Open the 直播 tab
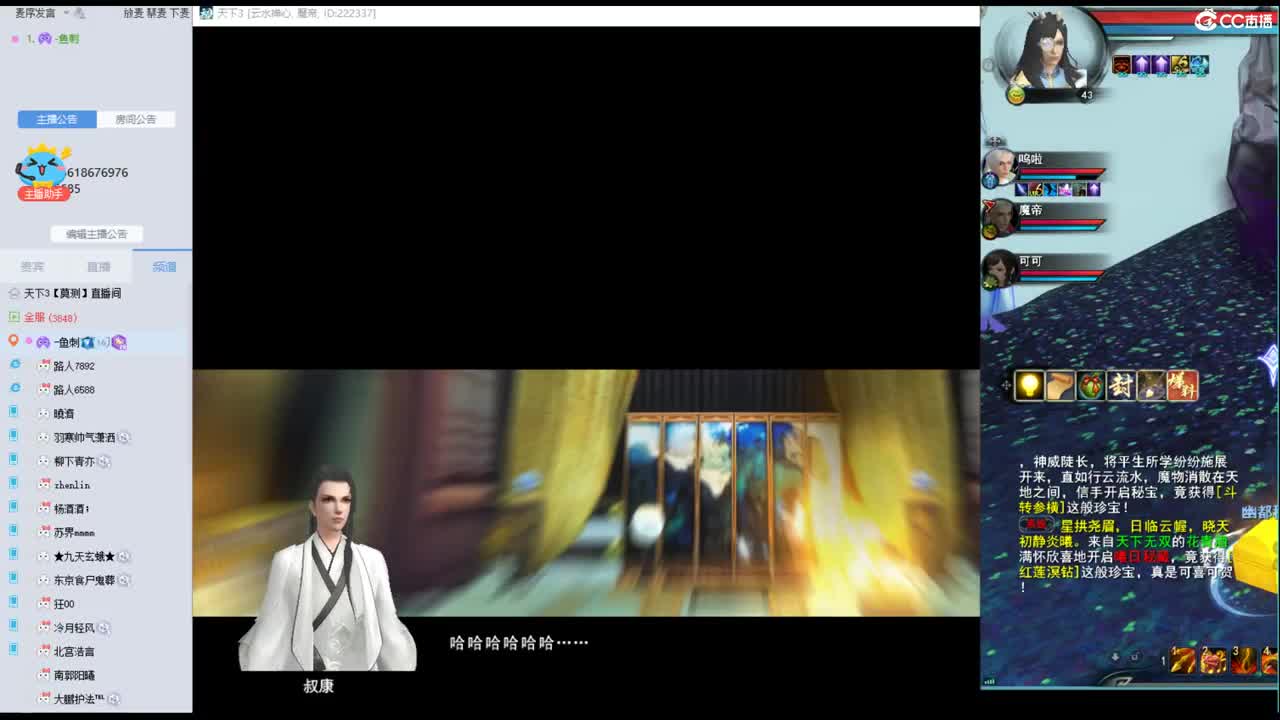This screenshot has height=720, width=1280. 98,267
